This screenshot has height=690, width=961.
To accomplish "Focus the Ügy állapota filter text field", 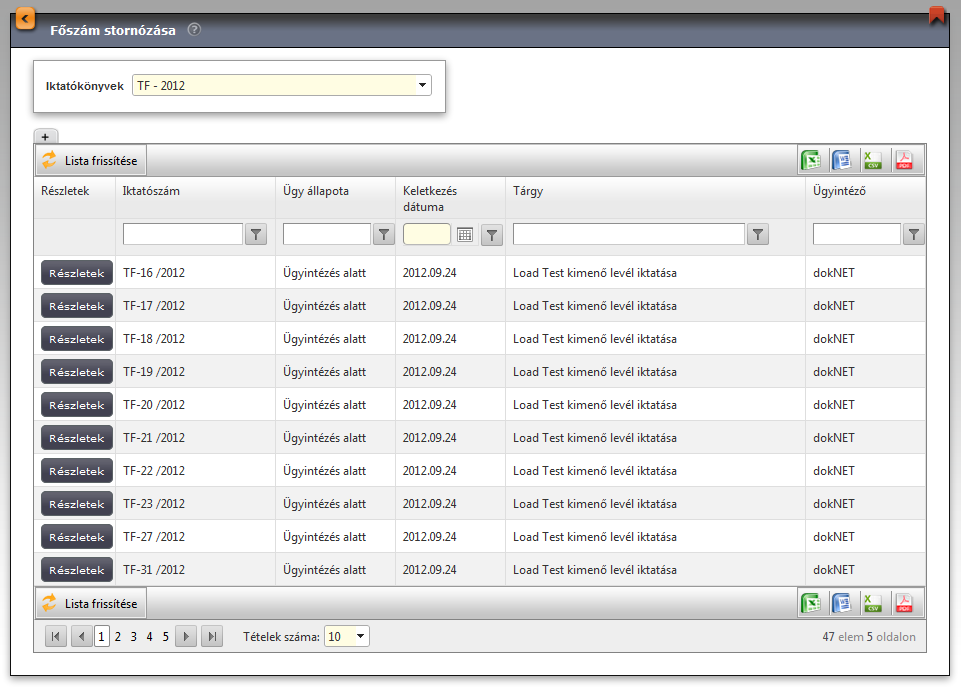I will pos(327,234).
